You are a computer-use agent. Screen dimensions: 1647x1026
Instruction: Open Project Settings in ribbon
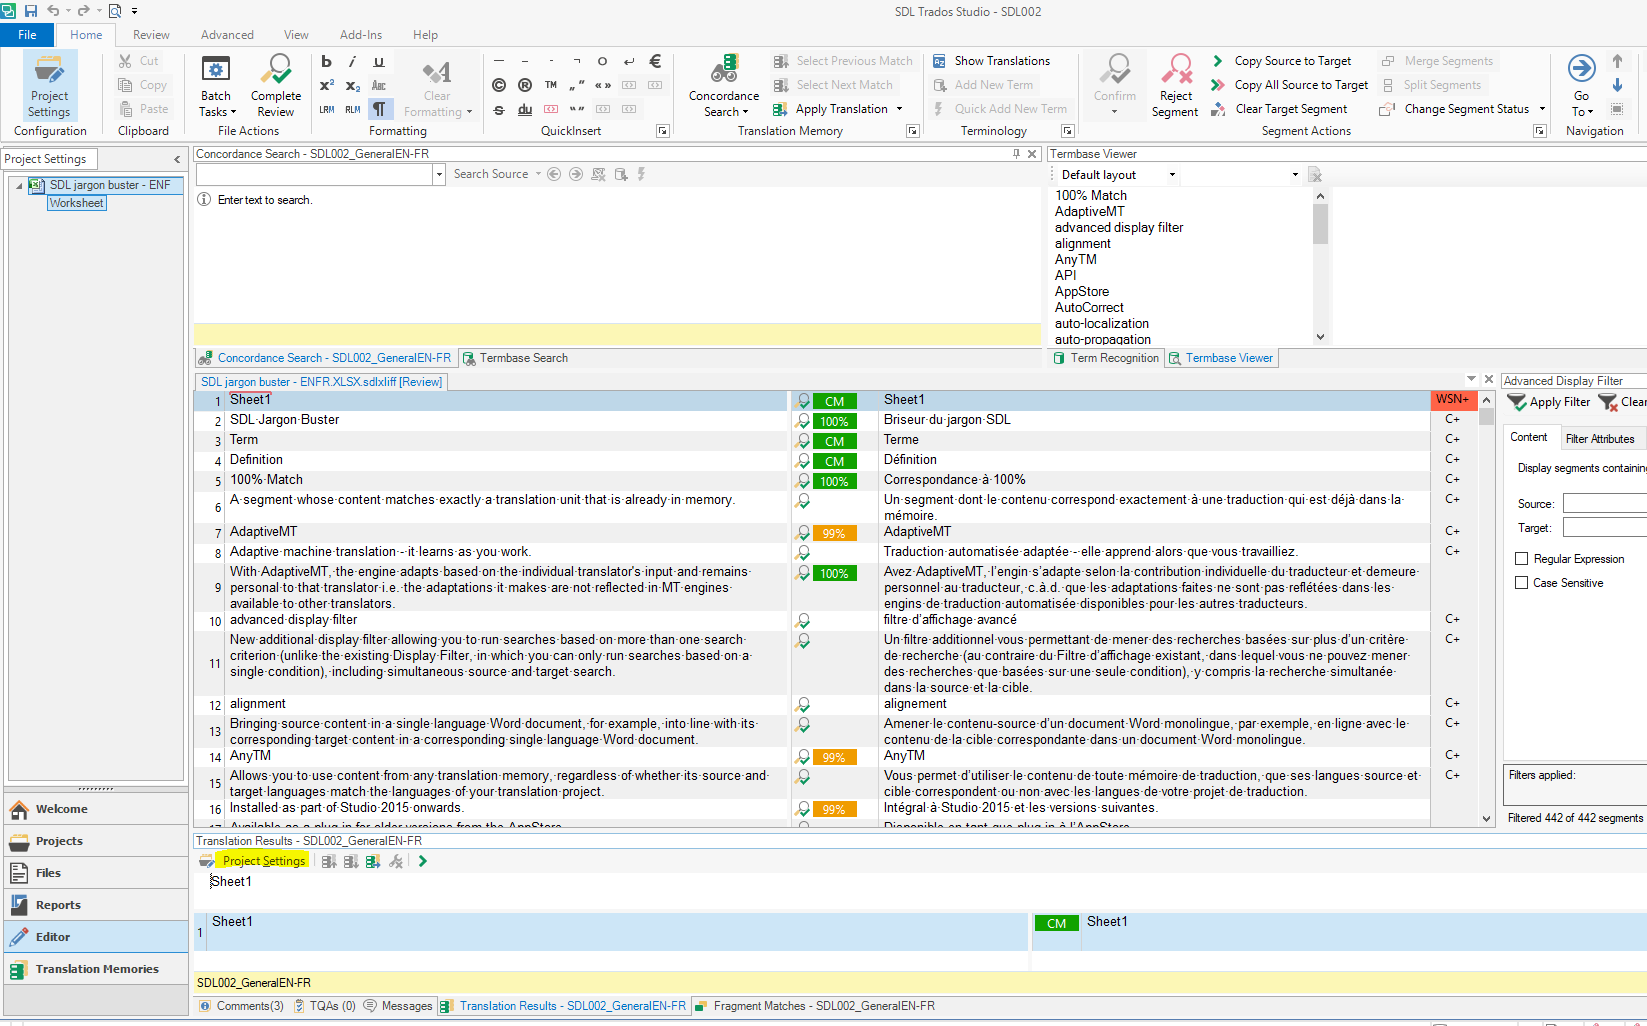(49, 86)
